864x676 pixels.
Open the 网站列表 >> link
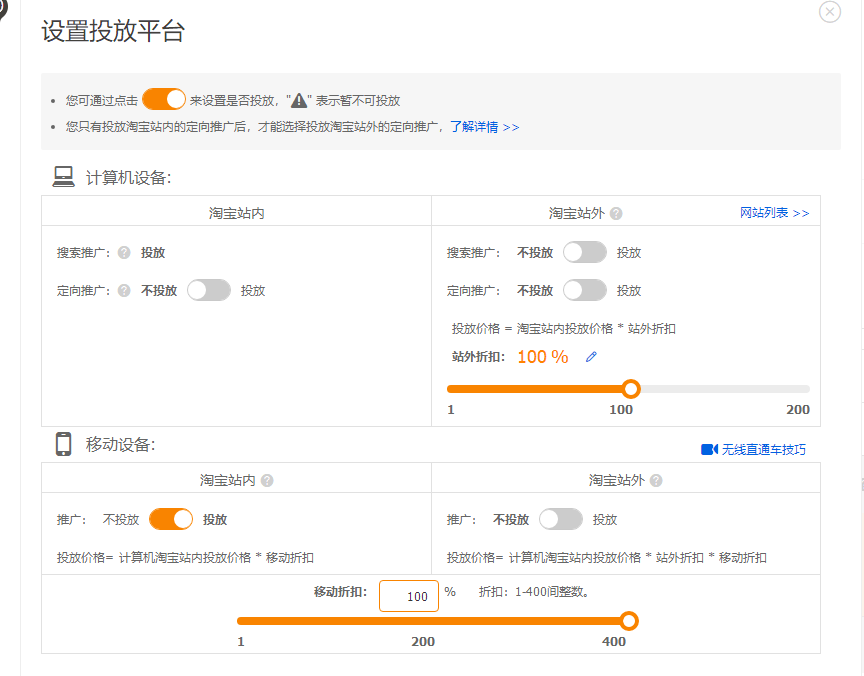tap(774, 213)
